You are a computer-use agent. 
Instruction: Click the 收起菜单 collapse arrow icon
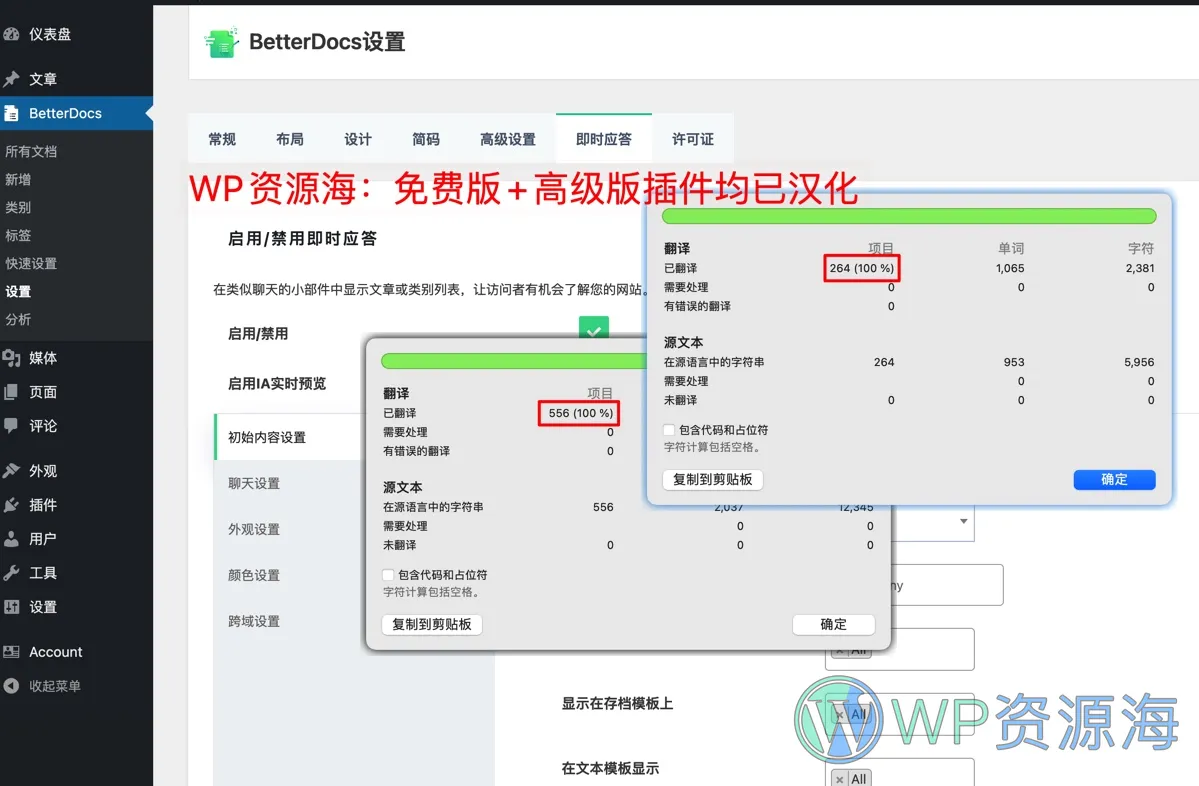11,686
